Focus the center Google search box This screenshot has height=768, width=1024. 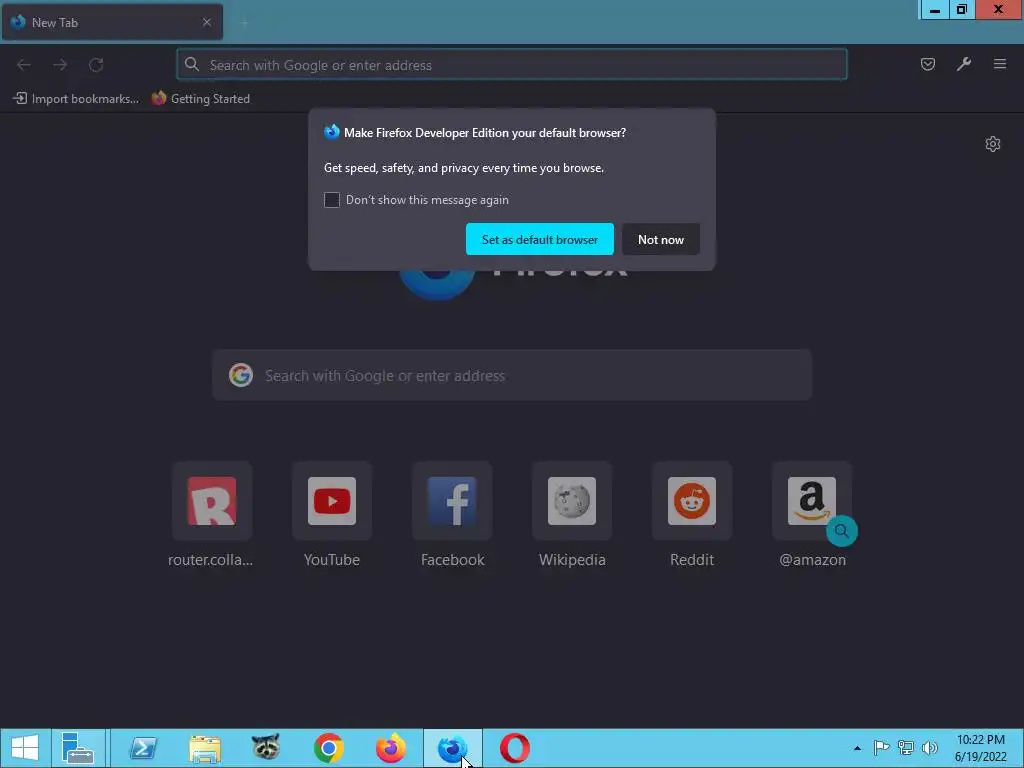[x=512, y=376]
